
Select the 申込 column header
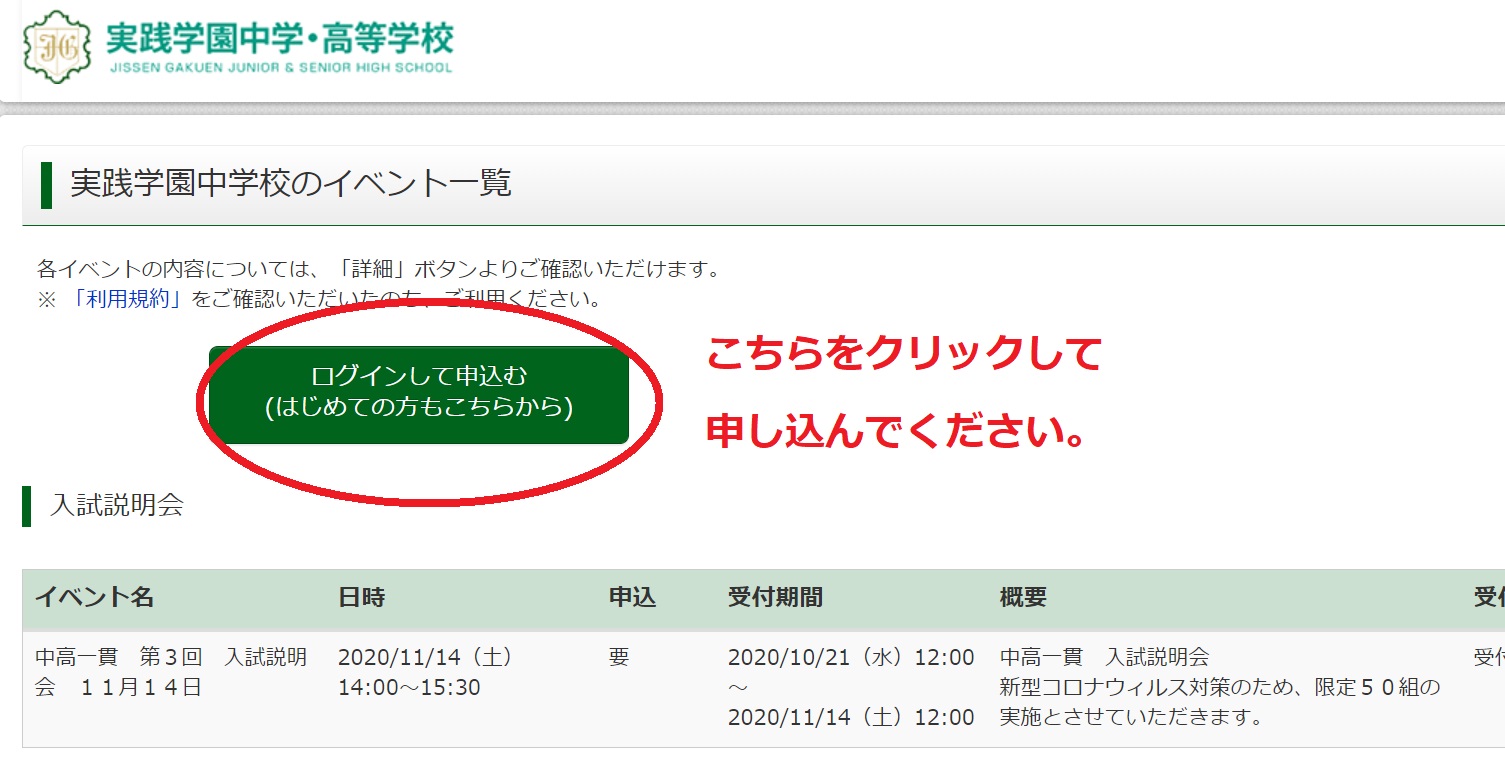click(632, 598)
